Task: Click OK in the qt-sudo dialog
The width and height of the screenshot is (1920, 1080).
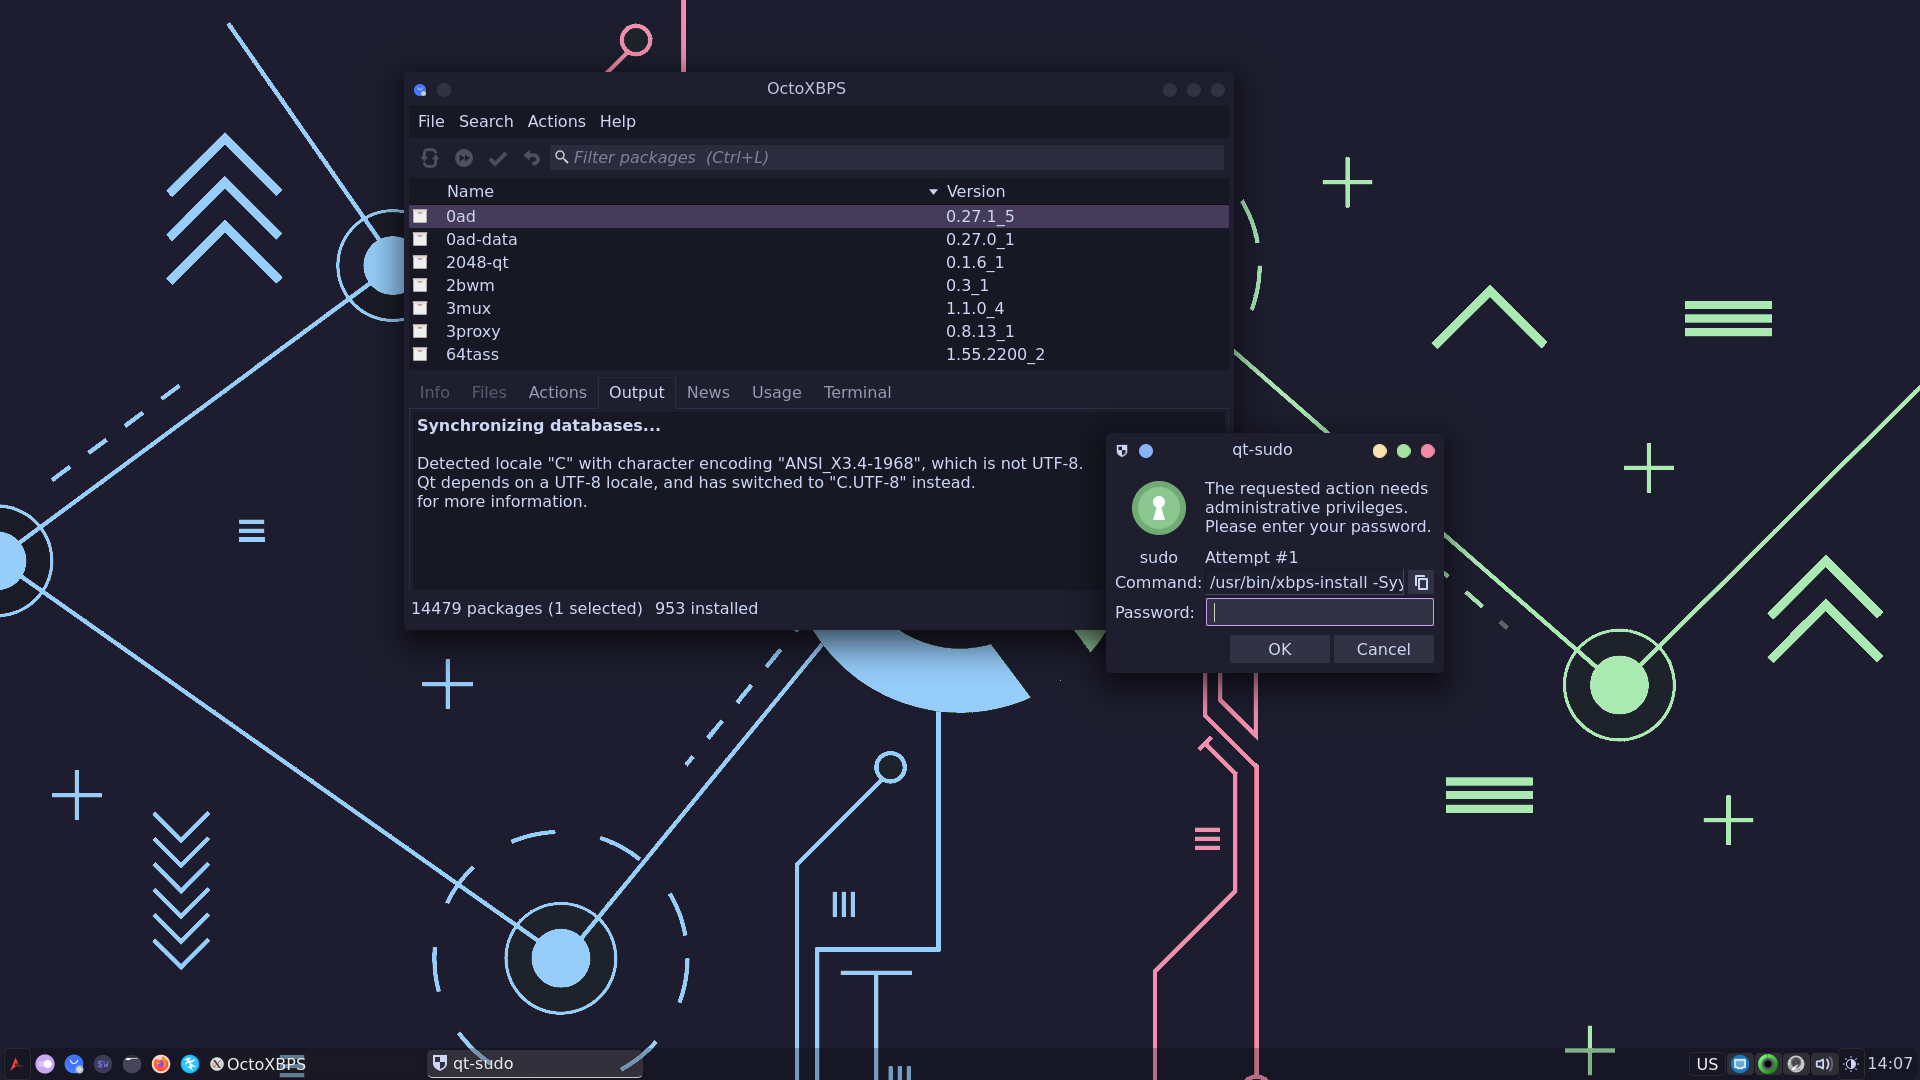Action: click(1280, 649)
